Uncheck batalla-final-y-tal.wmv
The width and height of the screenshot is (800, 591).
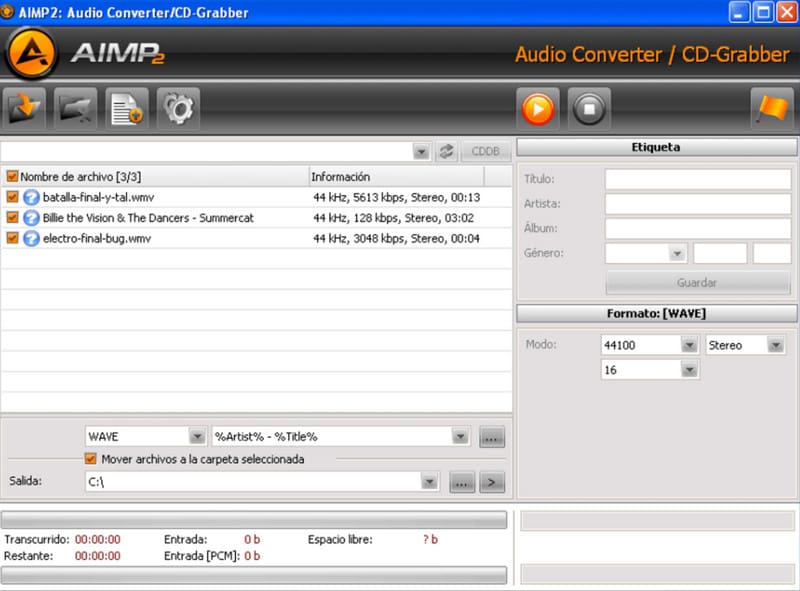[12, 197]
